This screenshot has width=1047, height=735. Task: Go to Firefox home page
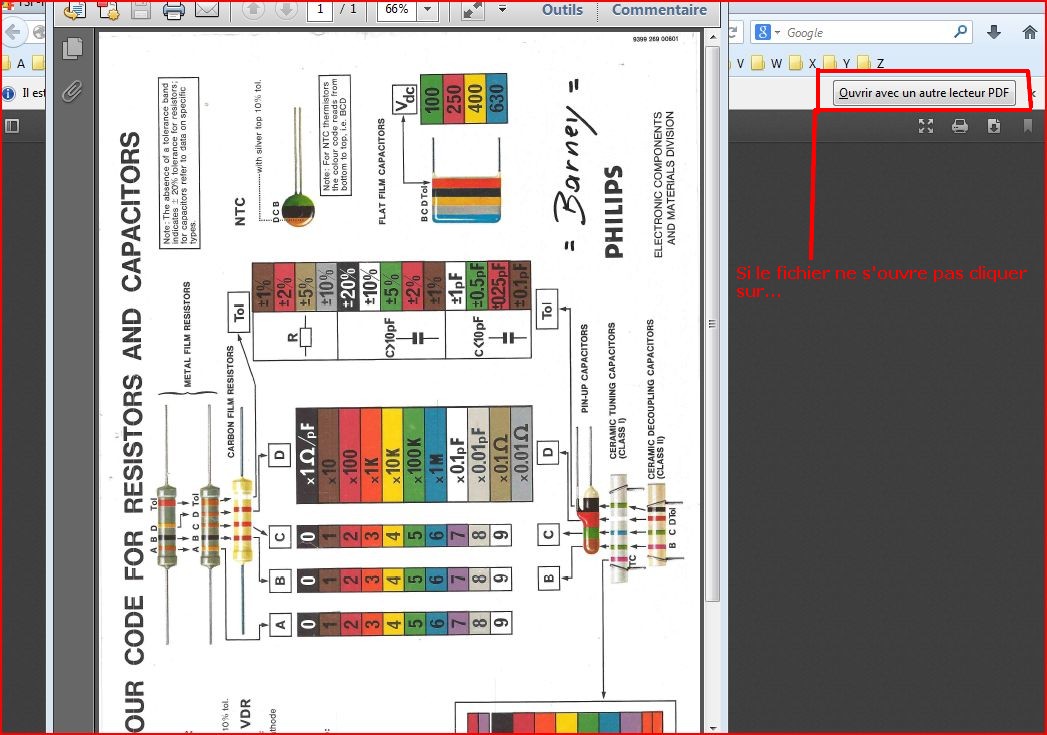pyautogui.click(x=1029, y=32)
